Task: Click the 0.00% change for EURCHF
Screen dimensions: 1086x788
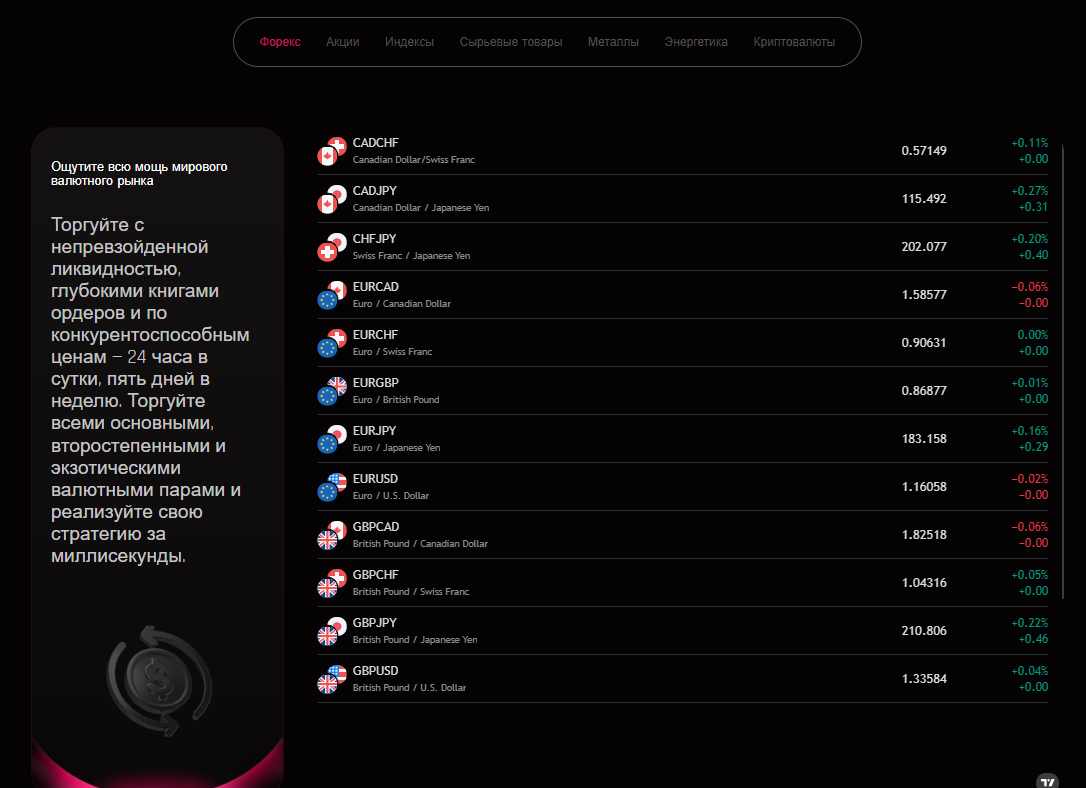Action: (1033, 335)
